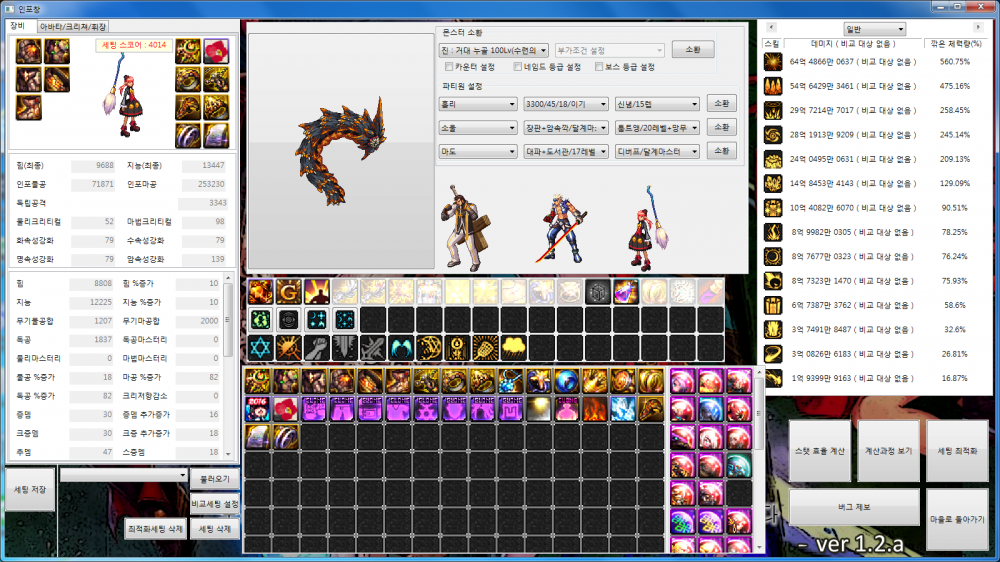The height and width of the screenshot is (562, 1000).
Task: Click 최적화세팅 삭제 button
Action: [x=156, y=529]
